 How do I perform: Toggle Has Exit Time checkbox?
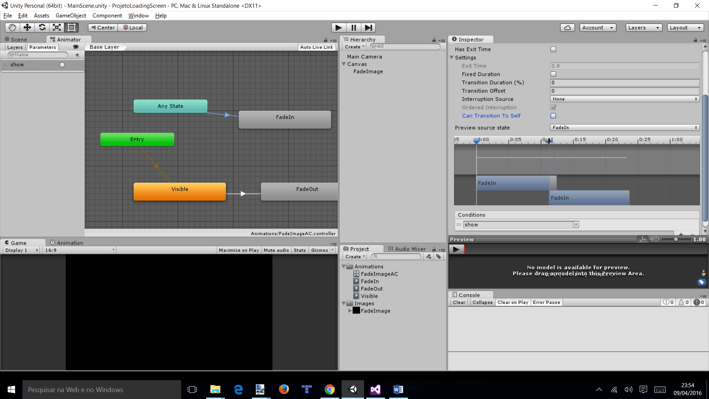pos(553,49)
